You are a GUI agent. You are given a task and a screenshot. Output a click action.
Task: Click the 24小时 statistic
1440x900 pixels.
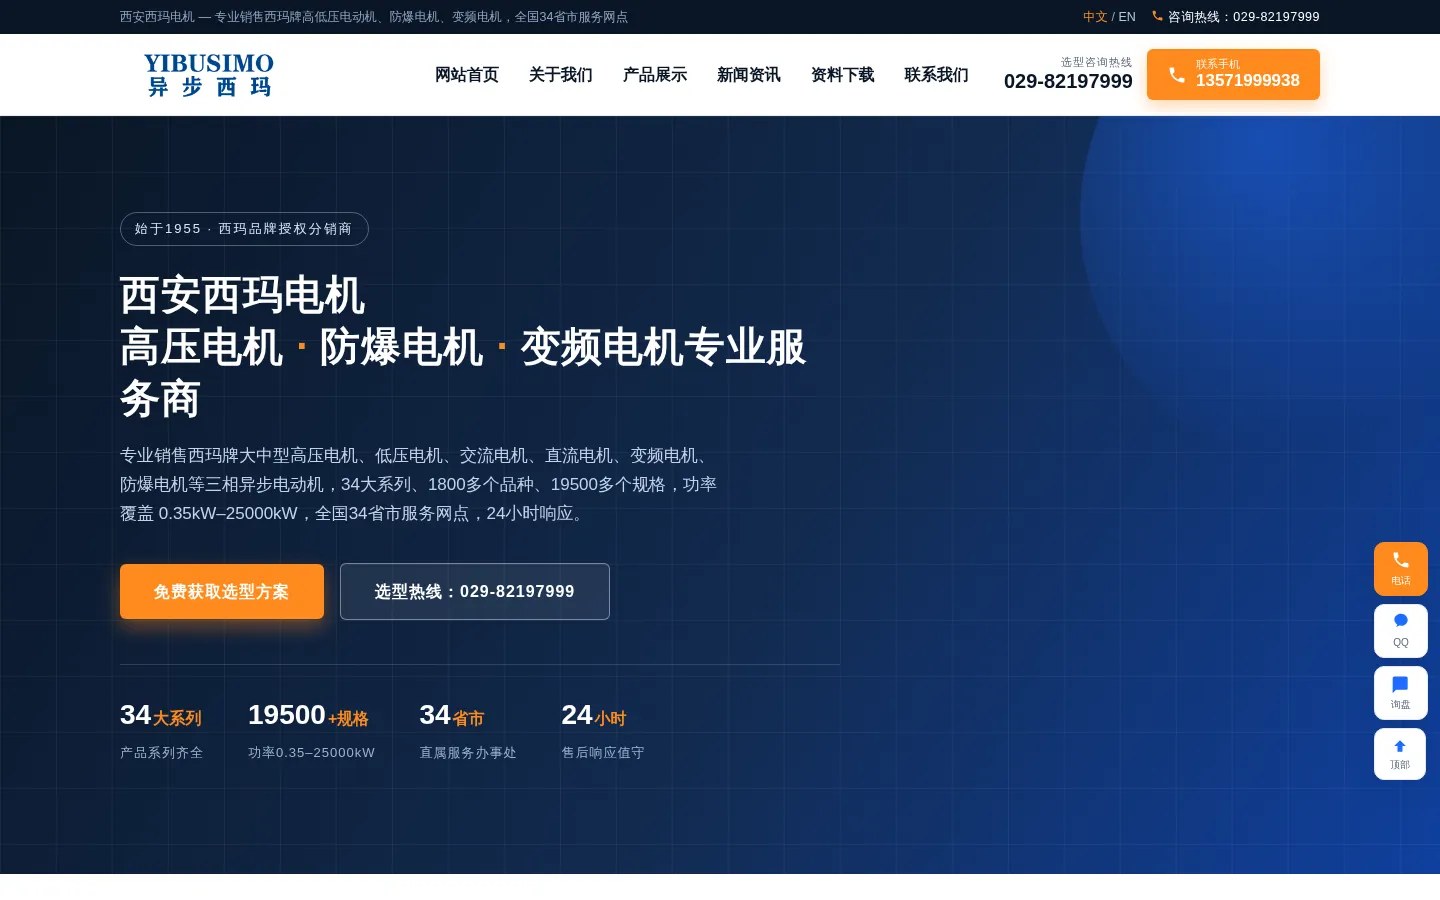[x=594, y=716]
